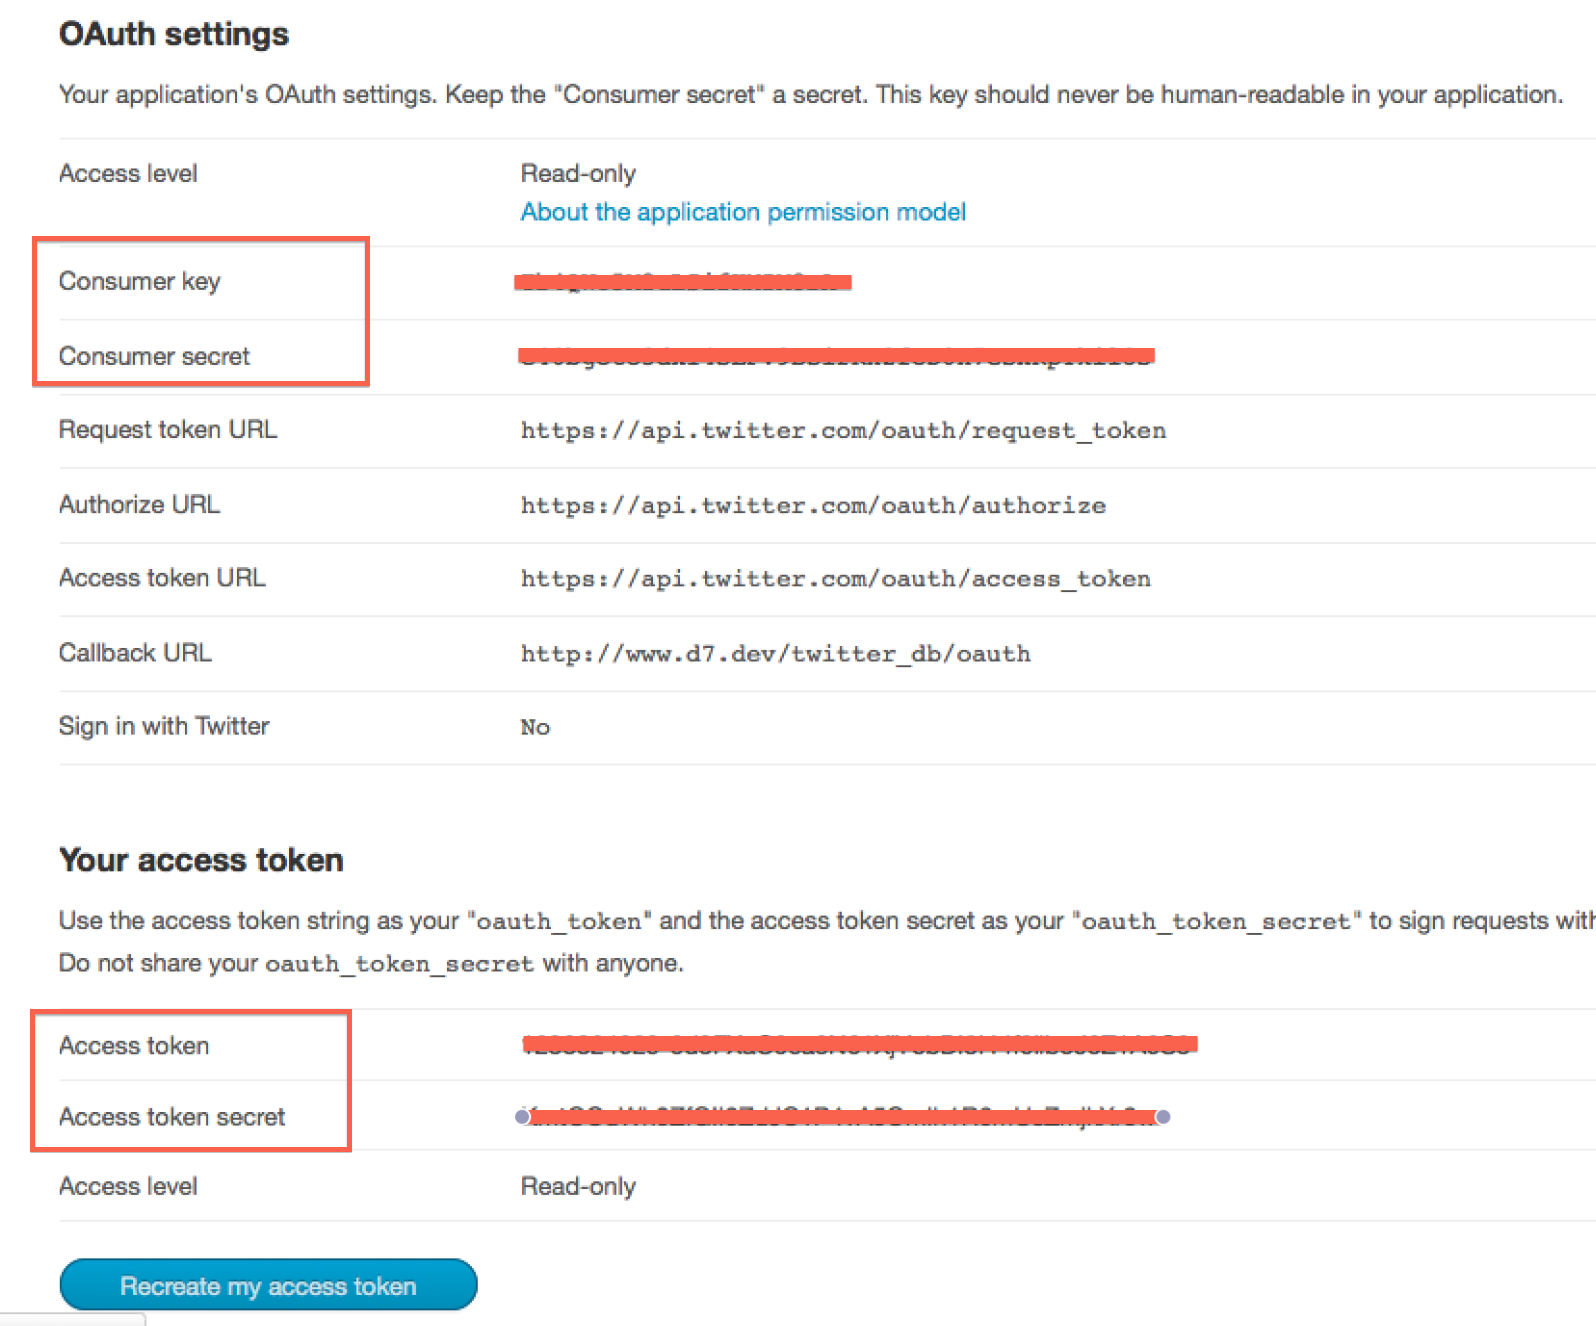Image resolution: width=1596 pixels, height=1326 pixels.
Task: Click the Recreate my access token button
Action: point(268,1285)
